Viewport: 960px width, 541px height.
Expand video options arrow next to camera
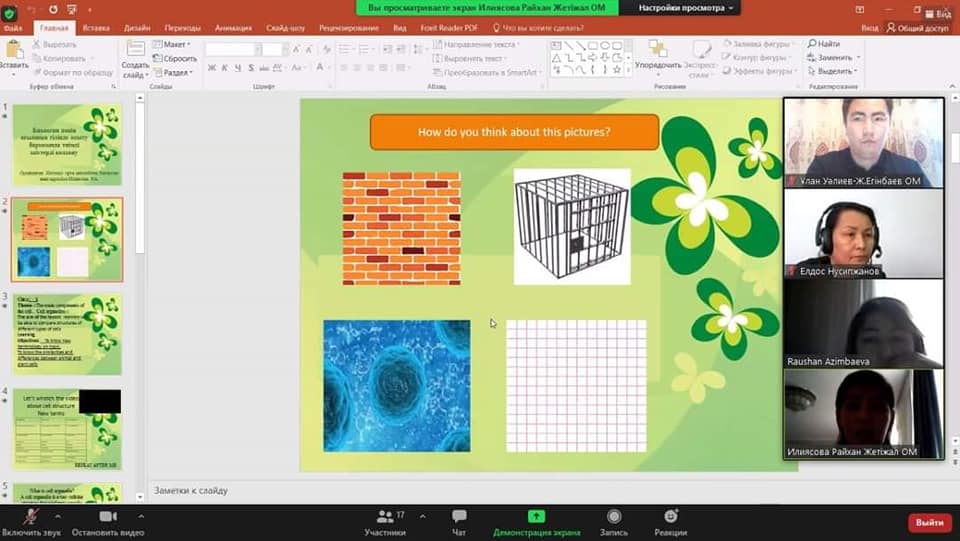(x=140, y=516)
